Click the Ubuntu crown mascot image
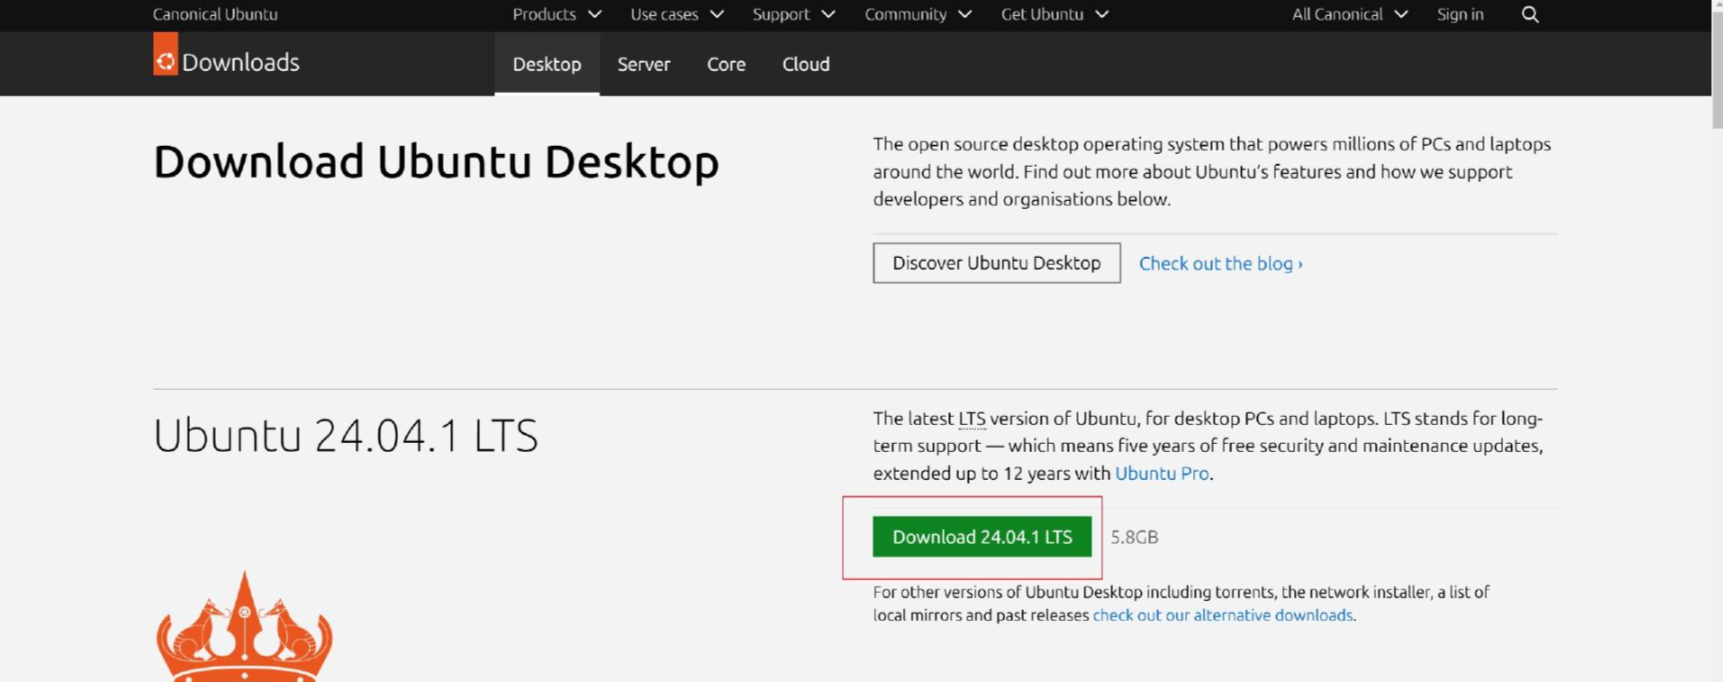 244,627
